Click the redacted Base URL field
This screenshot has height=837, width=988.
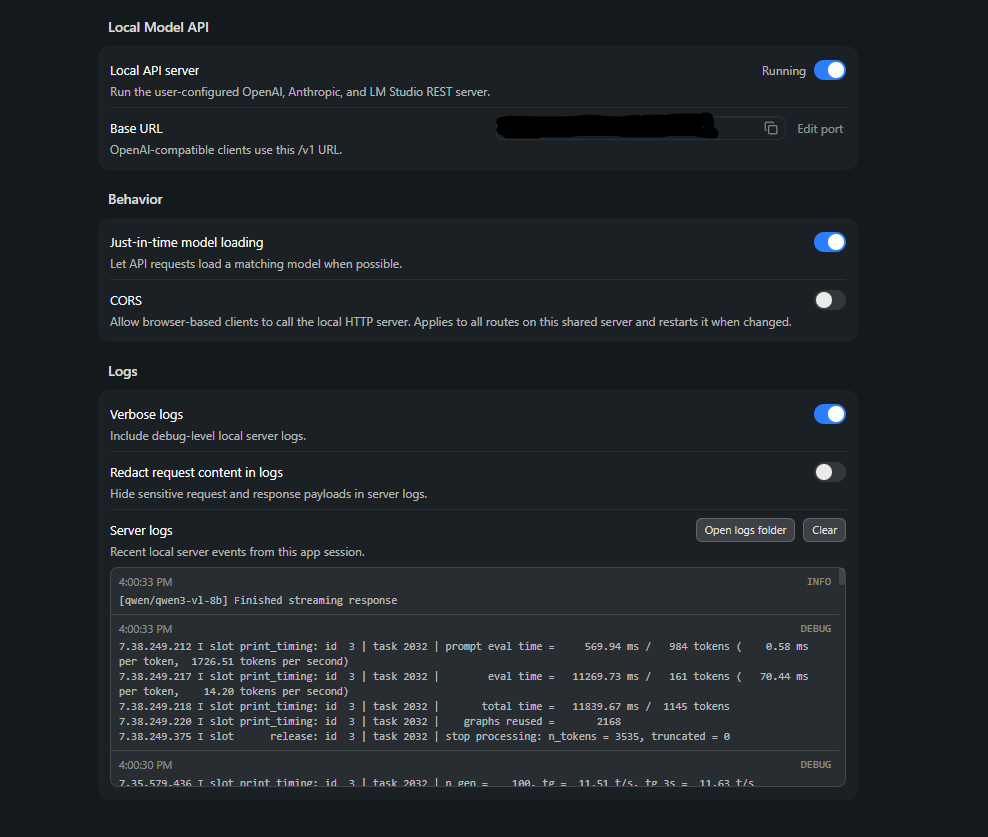coord(640,128)
